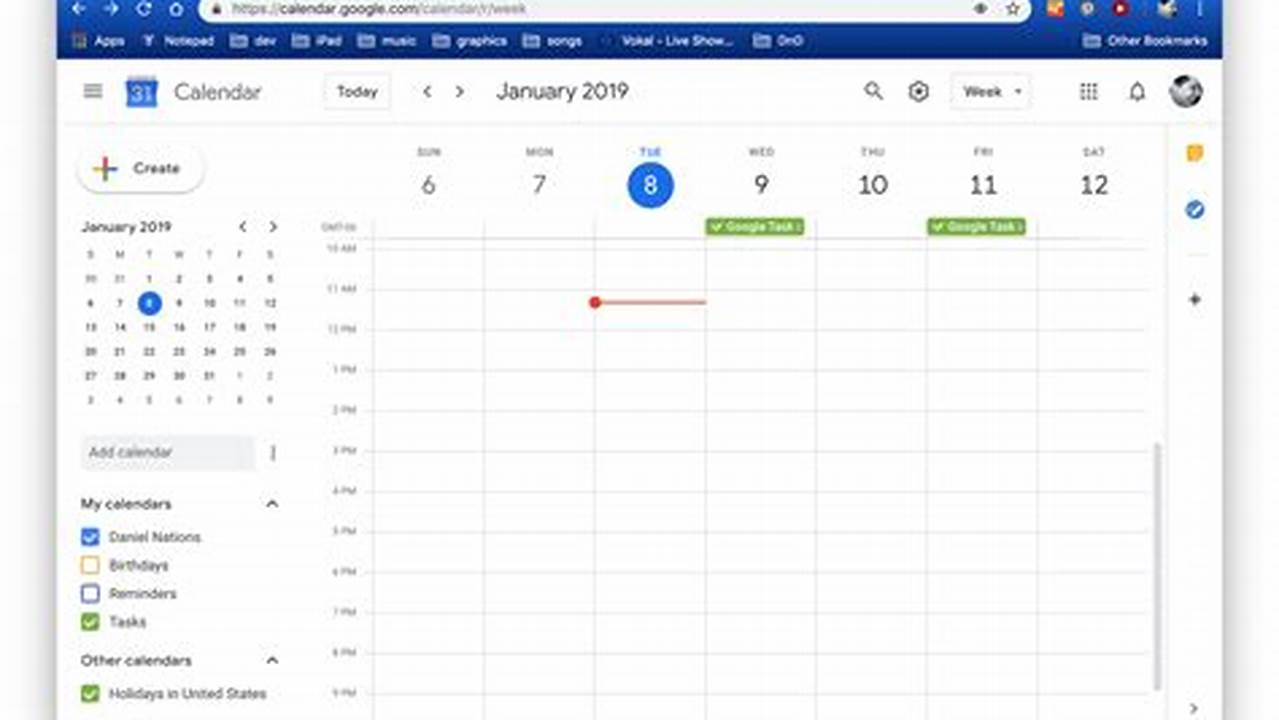Open the hamburger menu beside the Calendar logo
Image resolution: width=1279 pixels, height=720 pixels.
[x=92, y=91]
